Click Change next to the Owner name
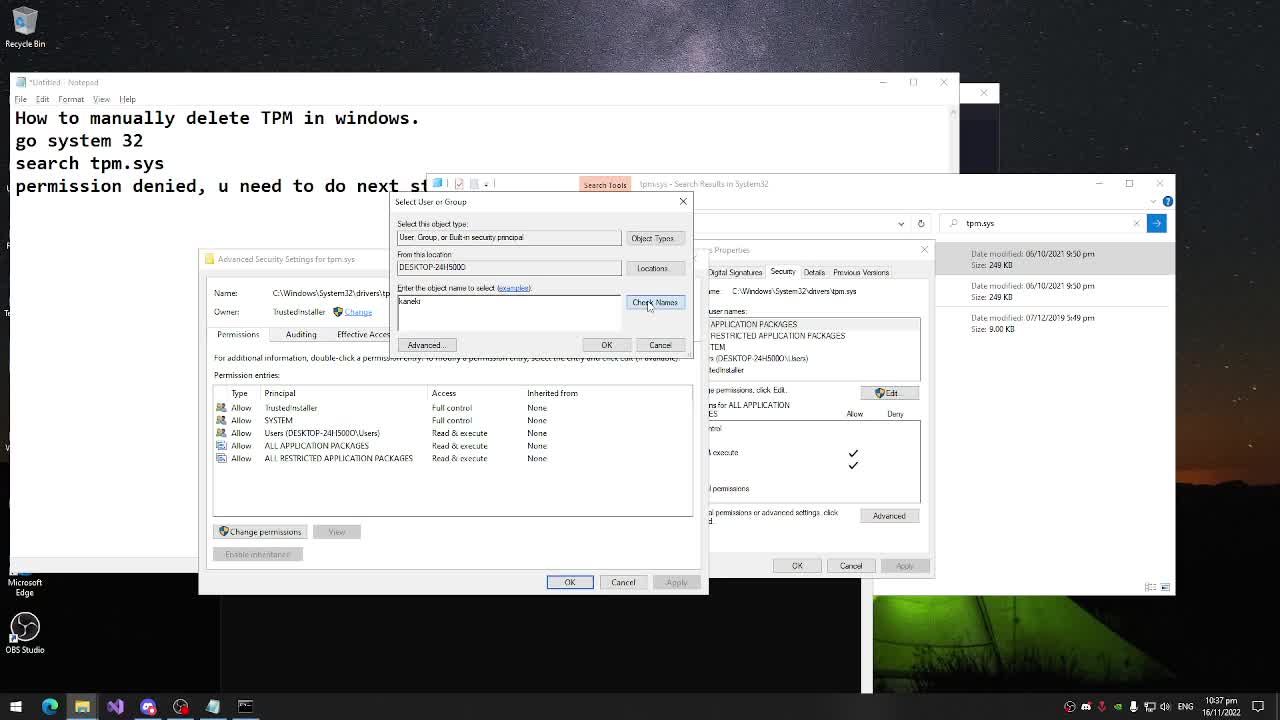The image size is (1280, 720). [357, 311]
